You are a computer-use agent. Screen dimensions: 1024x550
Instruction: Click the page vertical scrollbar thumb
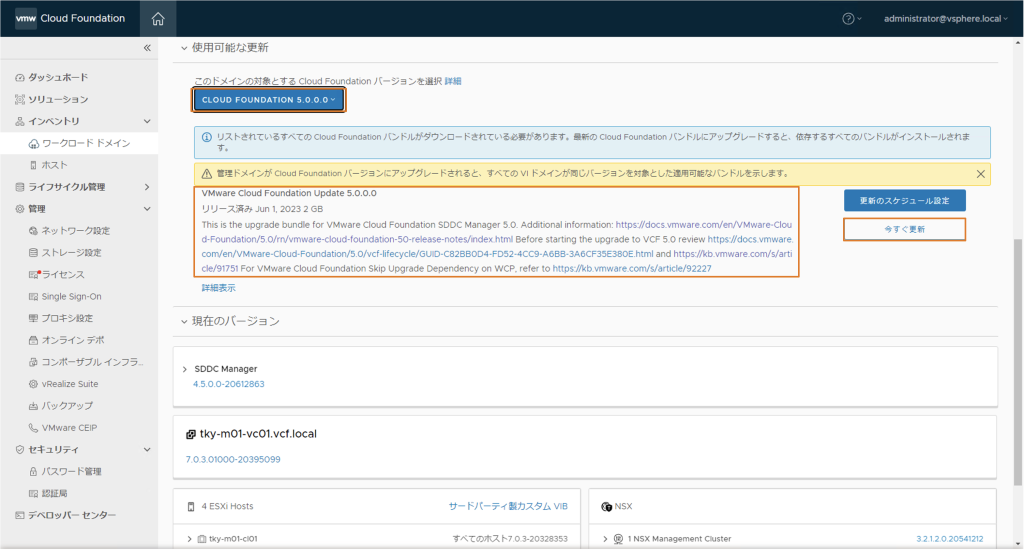(x=1017, y=363)
